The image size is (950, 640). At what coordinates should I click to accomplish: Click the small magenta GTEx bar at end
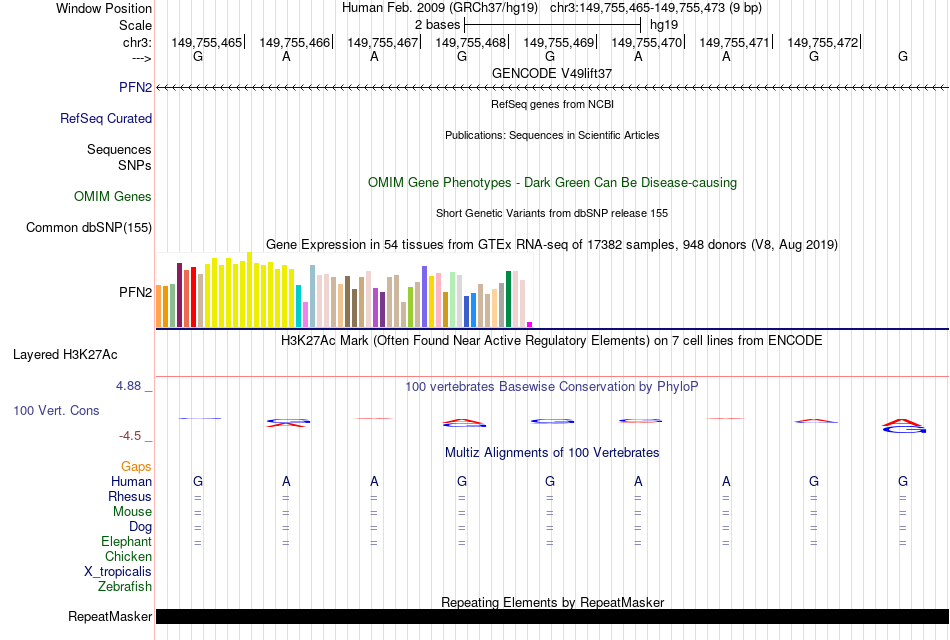(x=530, y=325)
